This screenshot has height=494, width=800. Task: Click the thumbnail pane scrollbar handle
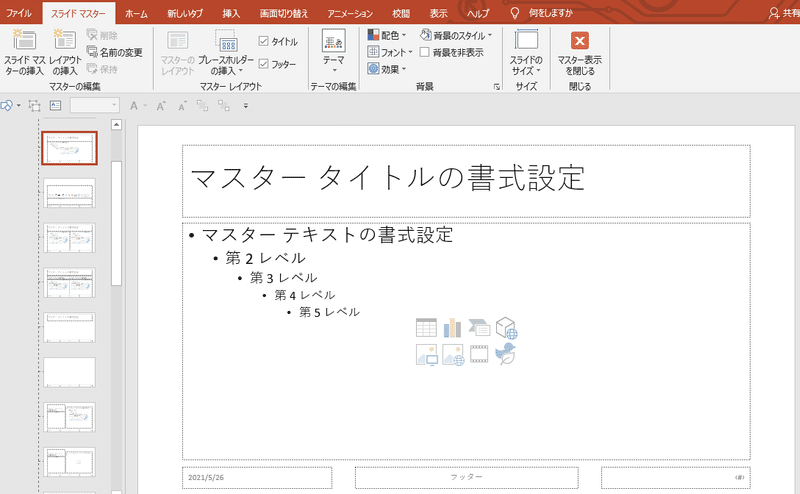(x=116, y=224)
